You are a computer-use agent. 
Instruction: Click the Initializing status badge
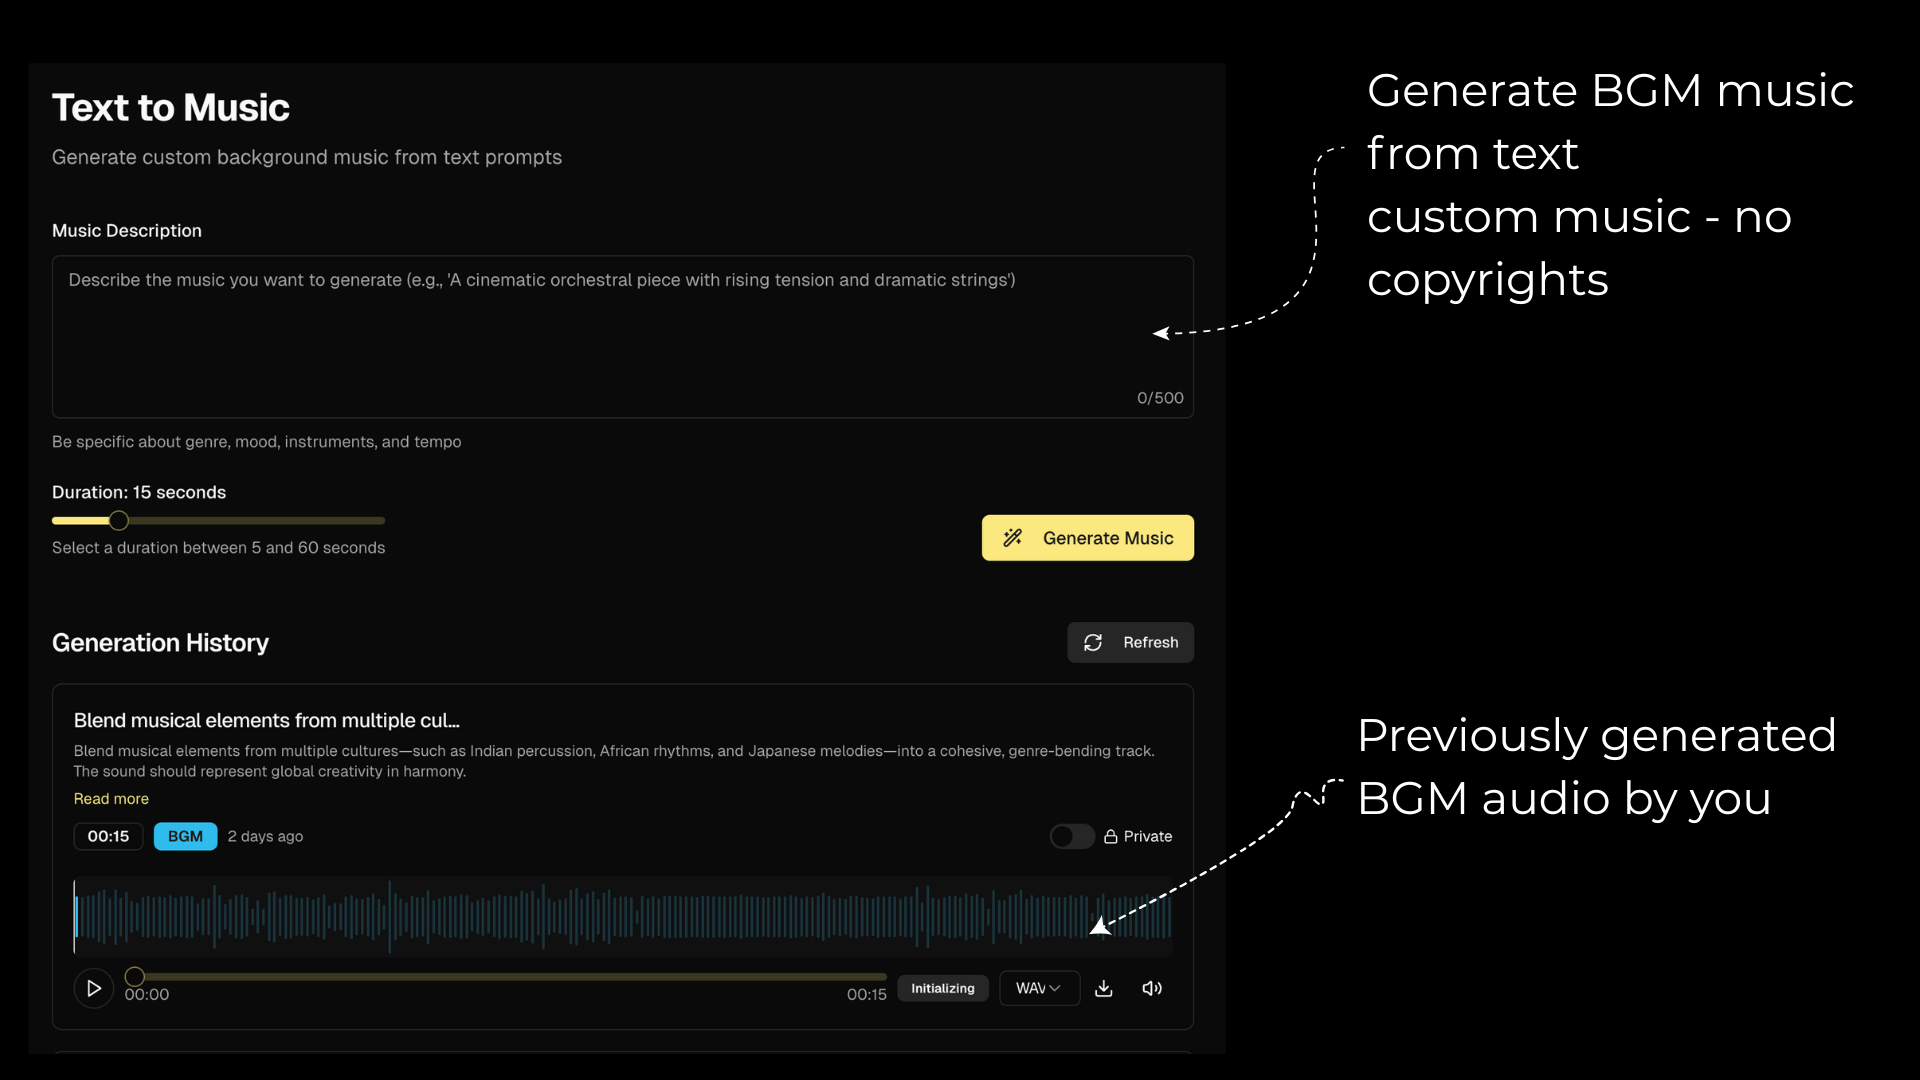(942, 988)
